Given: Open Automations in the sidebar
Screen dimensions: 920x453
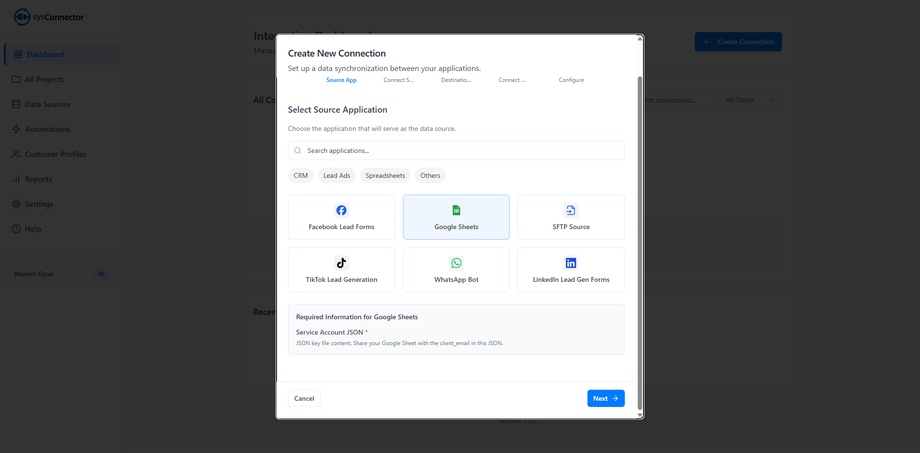Looking at the screenshot, I should 61,129.
